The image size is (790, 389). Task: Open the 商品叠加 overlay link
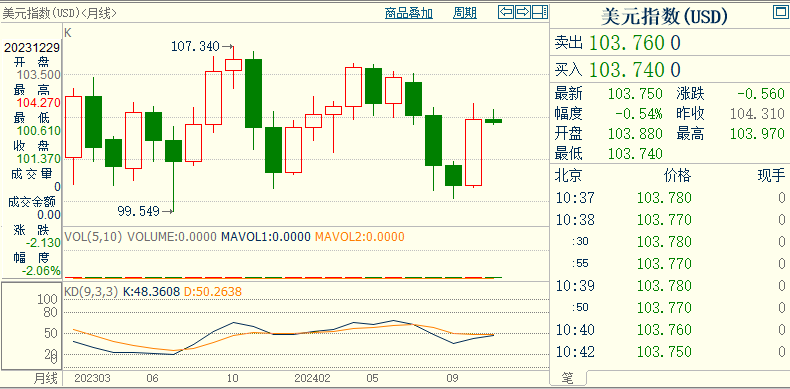(409, 13)
